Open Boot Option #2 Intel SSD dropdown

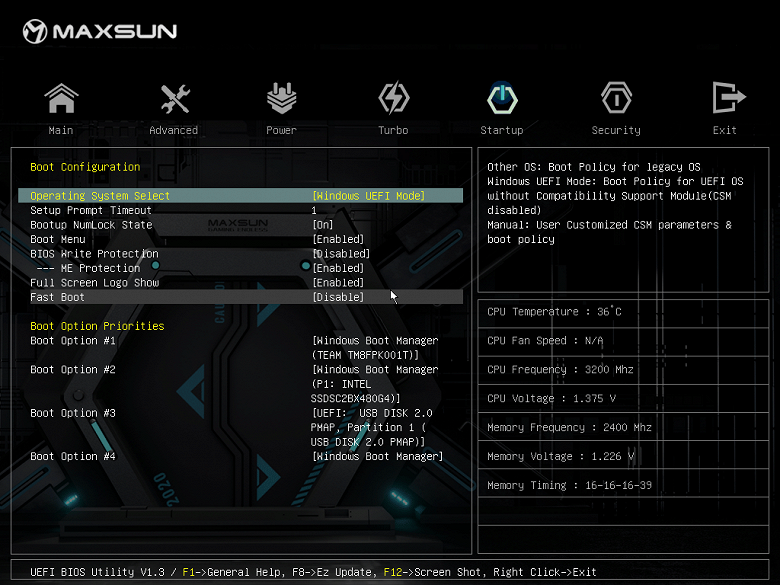[375, 384]
